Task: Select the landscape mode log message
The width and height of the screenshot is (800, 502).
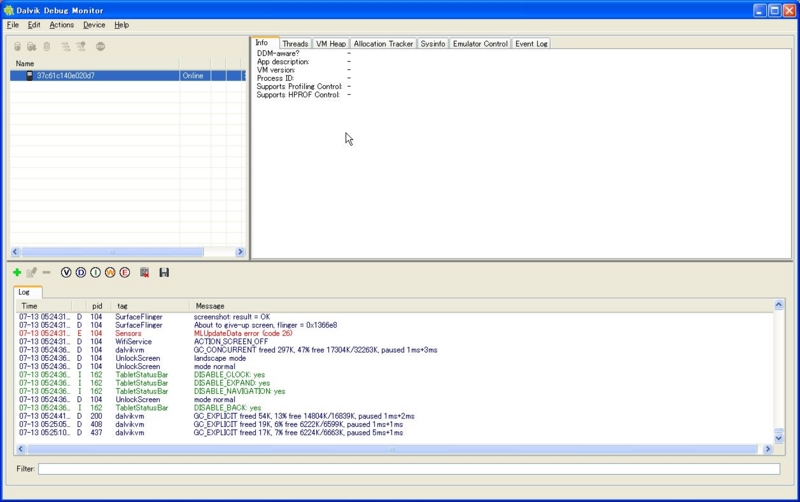Action: [x=220, y=358]
